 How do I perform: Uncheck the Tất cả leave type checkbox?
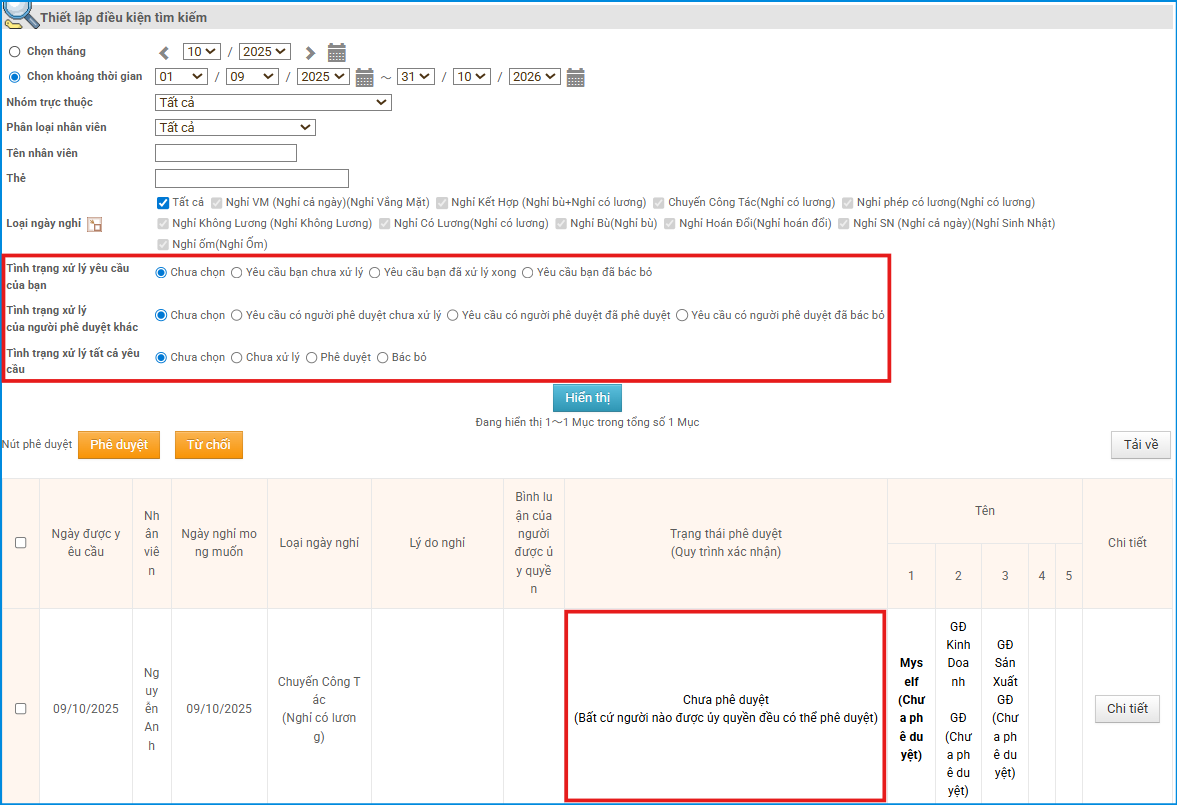coord(163,203)
